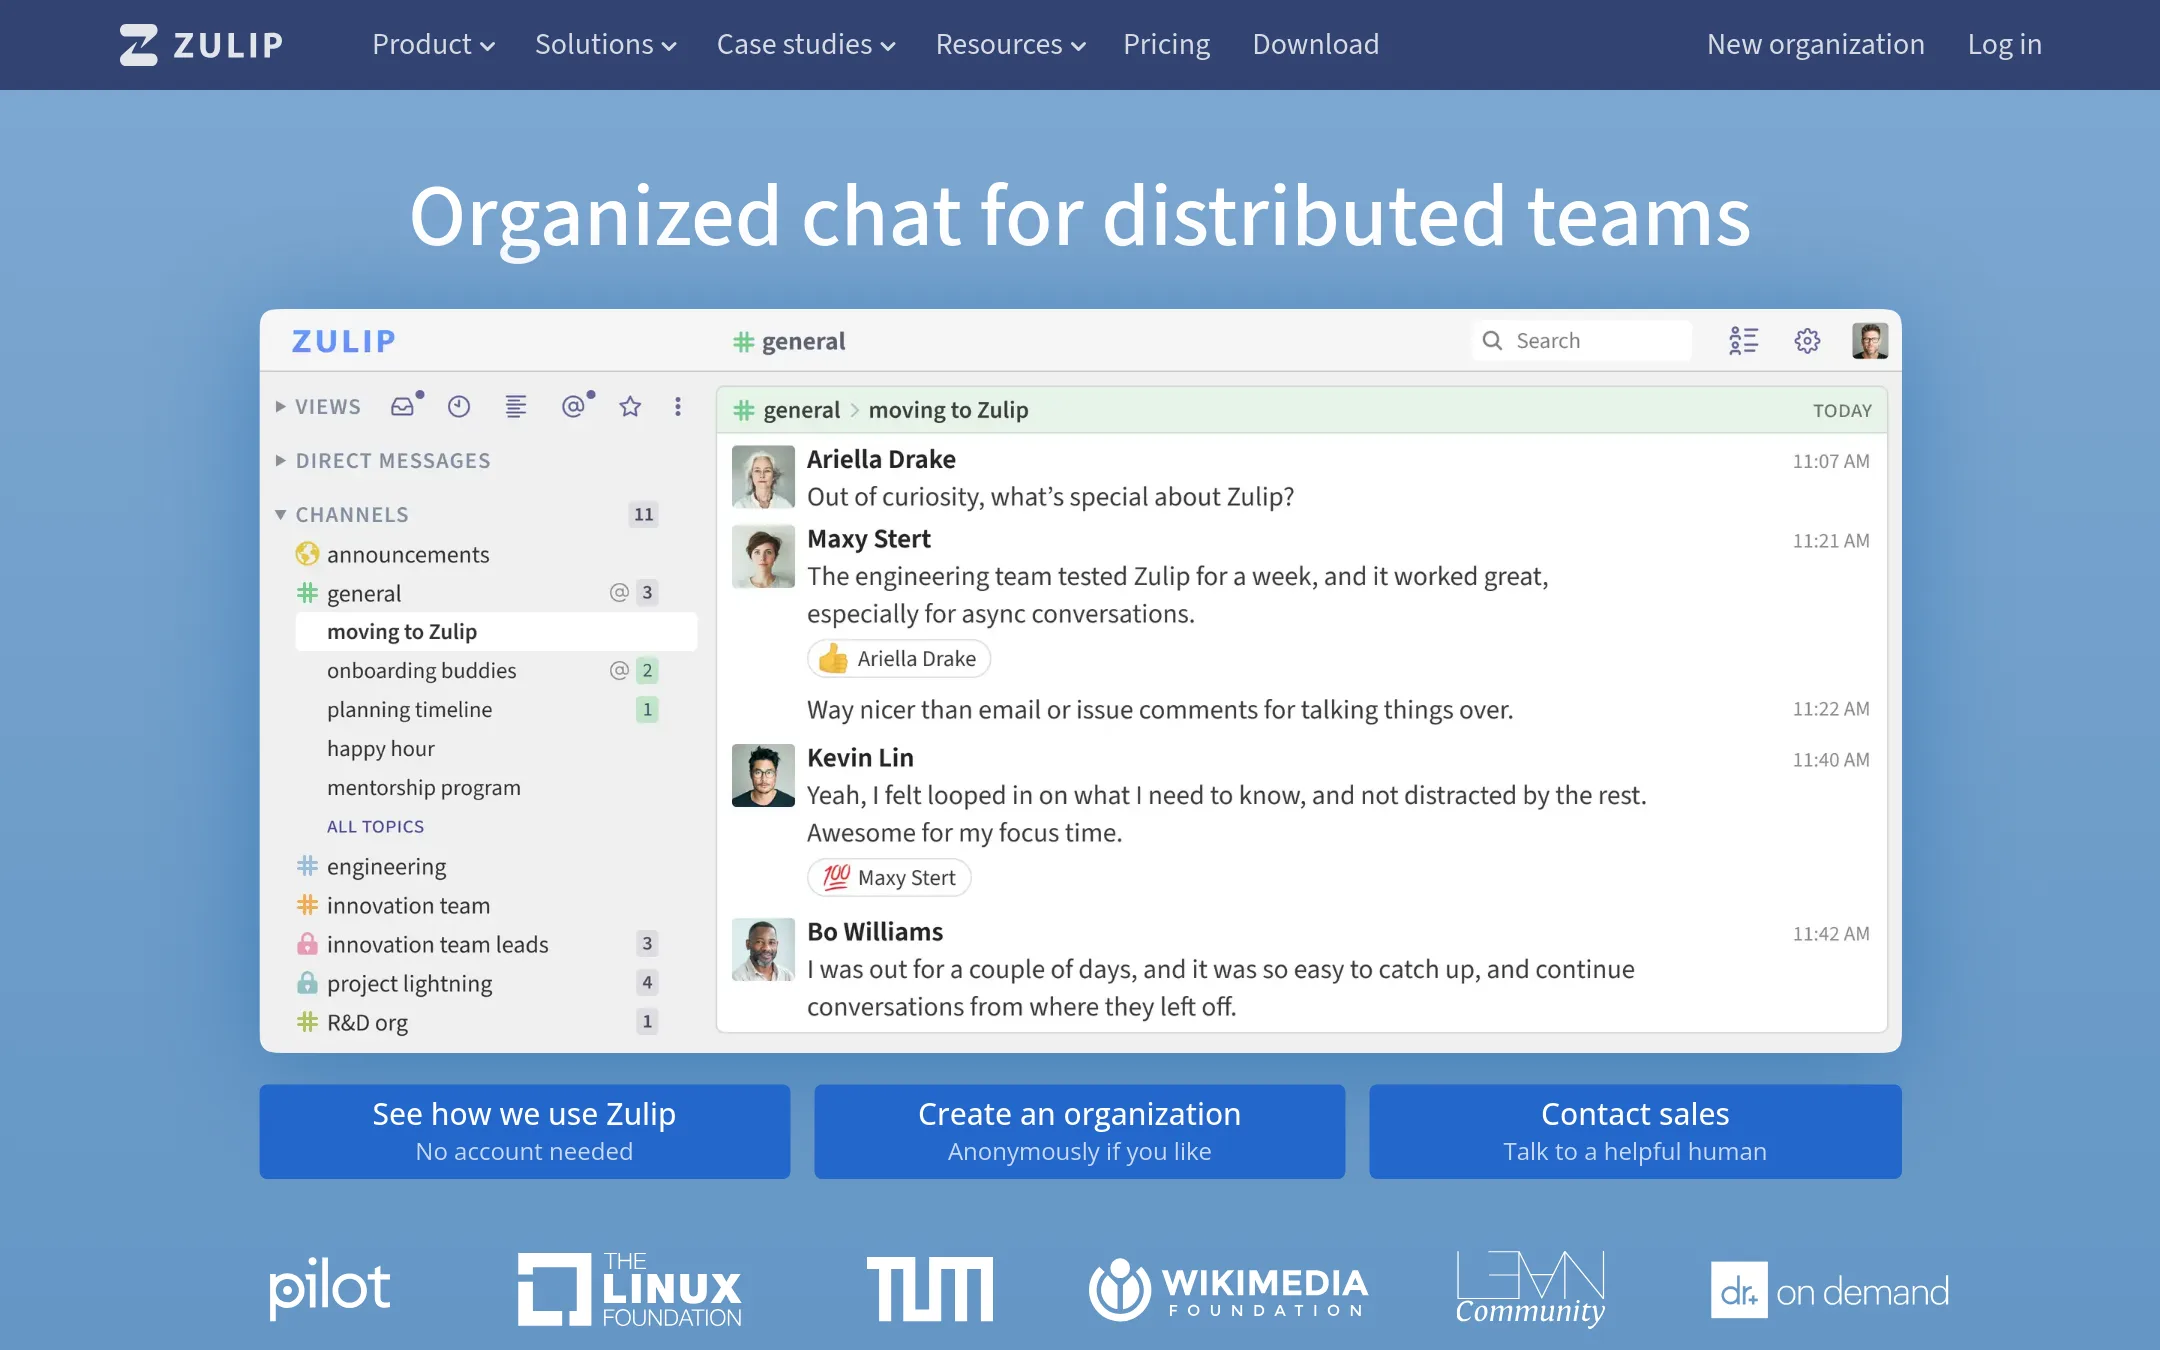The height and width of the screenshot is (1350, 2160).
Task: Click the 100 reaction by Maxy Stert
Action: pyautogui.click(x=888, y=877)
